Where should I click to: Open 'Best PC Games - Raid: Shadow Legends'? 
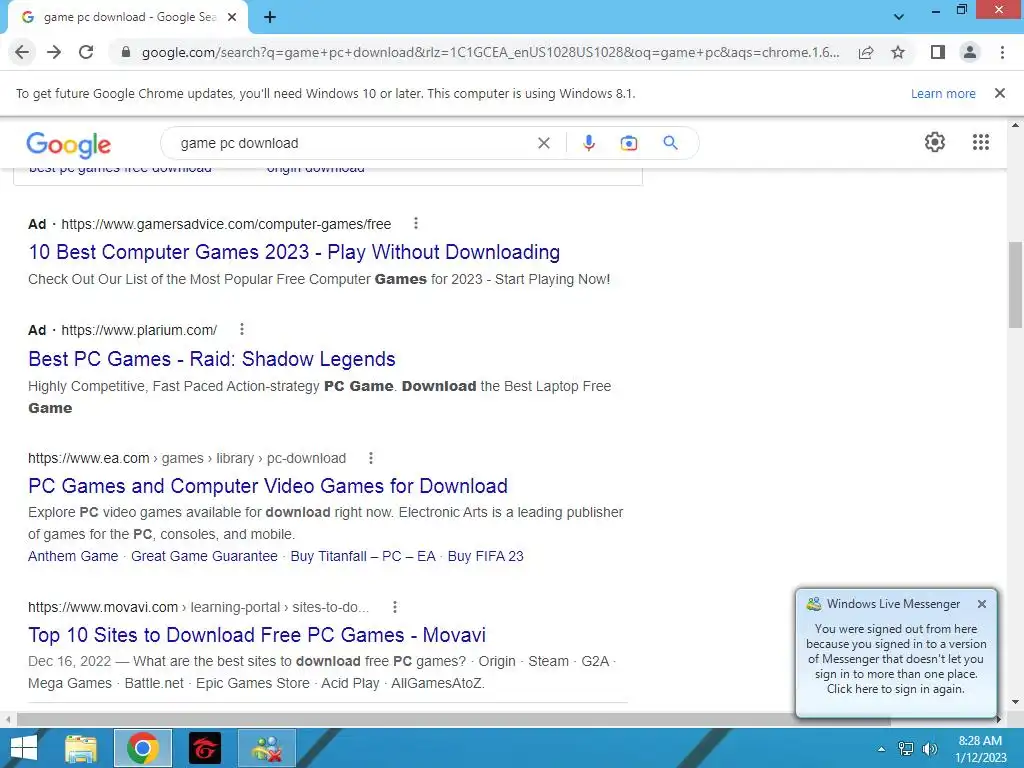click(212, 359)
